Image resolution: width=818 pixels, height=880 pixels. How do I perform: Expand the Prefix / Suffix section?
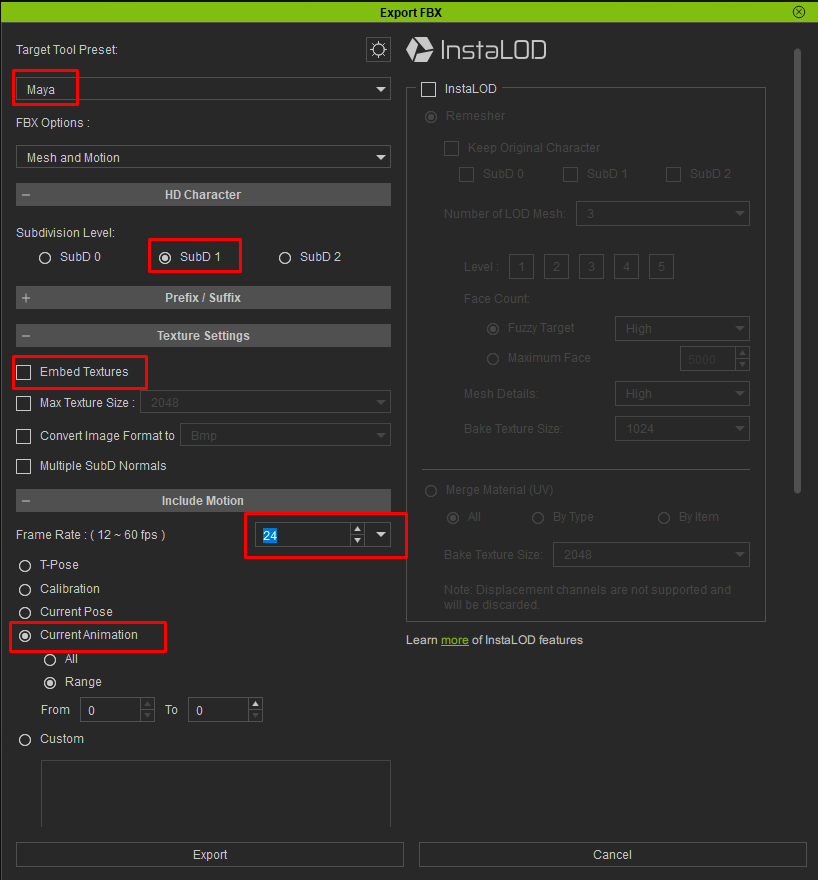[x=203, y=298]
